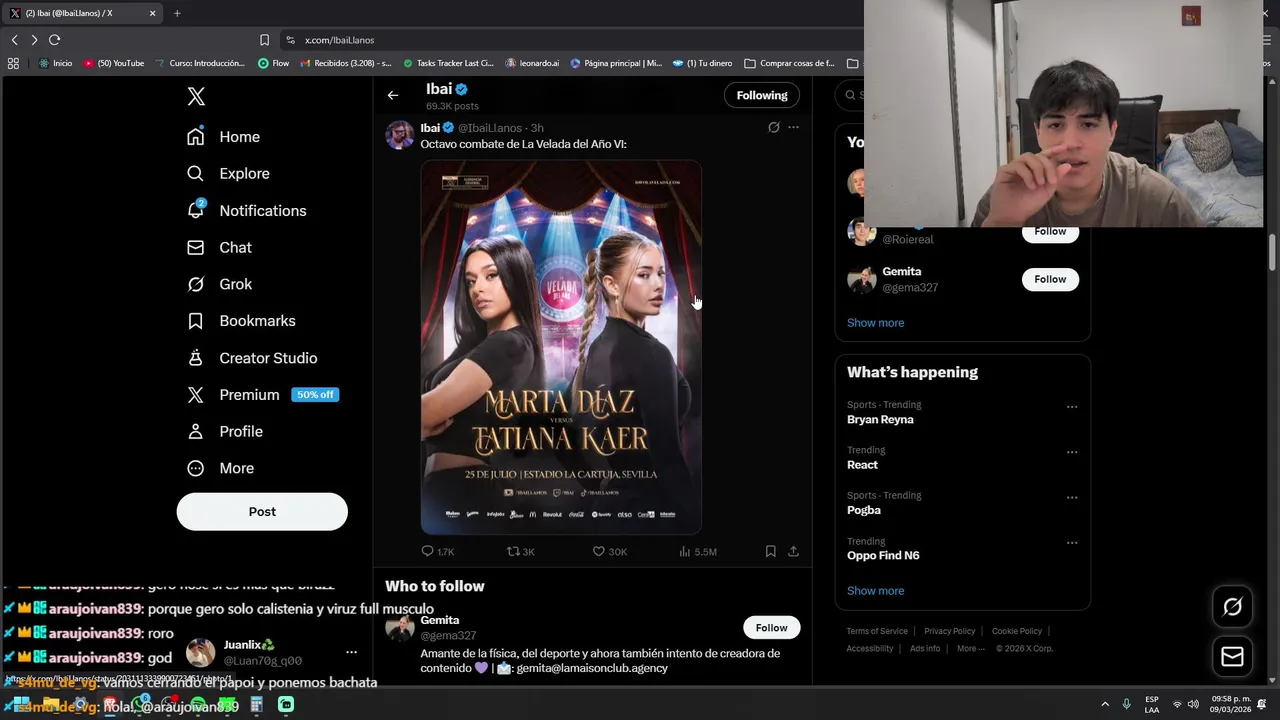The image size is (1280, 720).
Task: Open Ibai's avatar on the post
Action: pyautogui.click(x=400, y=135)
